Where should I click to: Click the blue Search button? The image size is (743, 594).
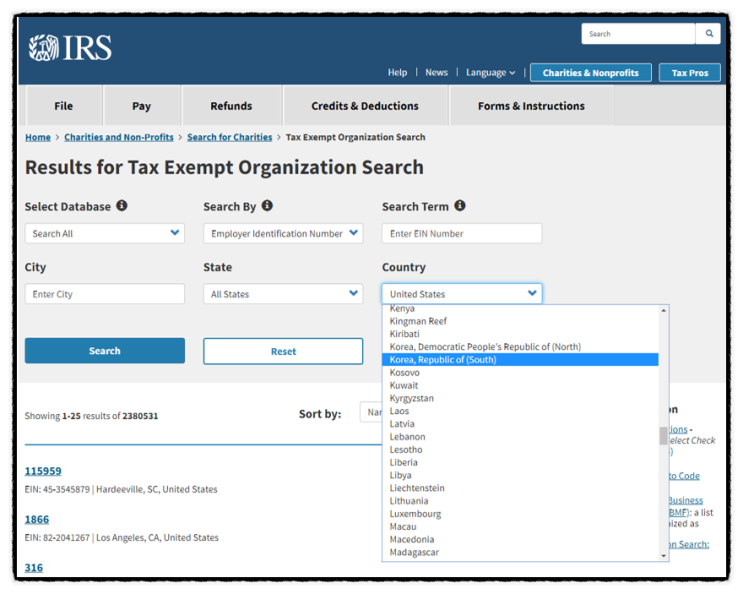click(x=105, y=351)
